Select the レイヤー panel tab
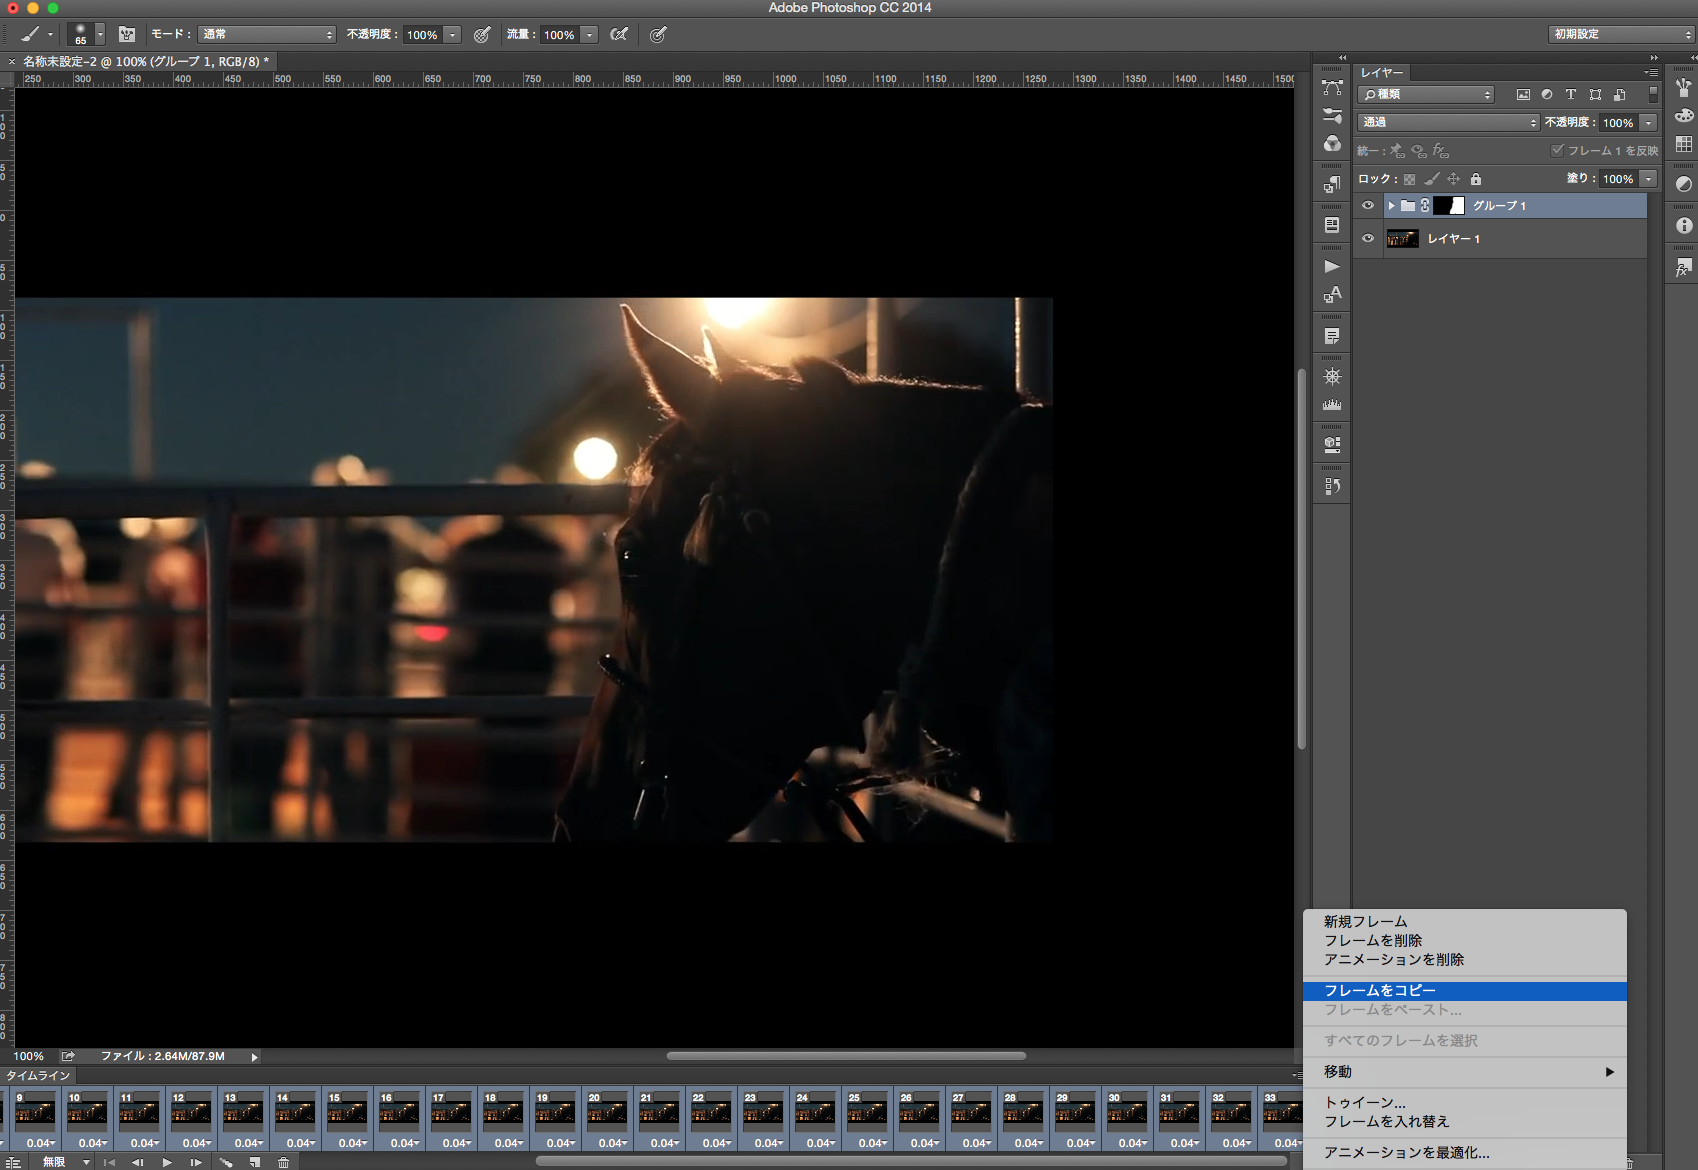The width and height of the screenshot is (1698, 1170). [x=1382, y=73]
